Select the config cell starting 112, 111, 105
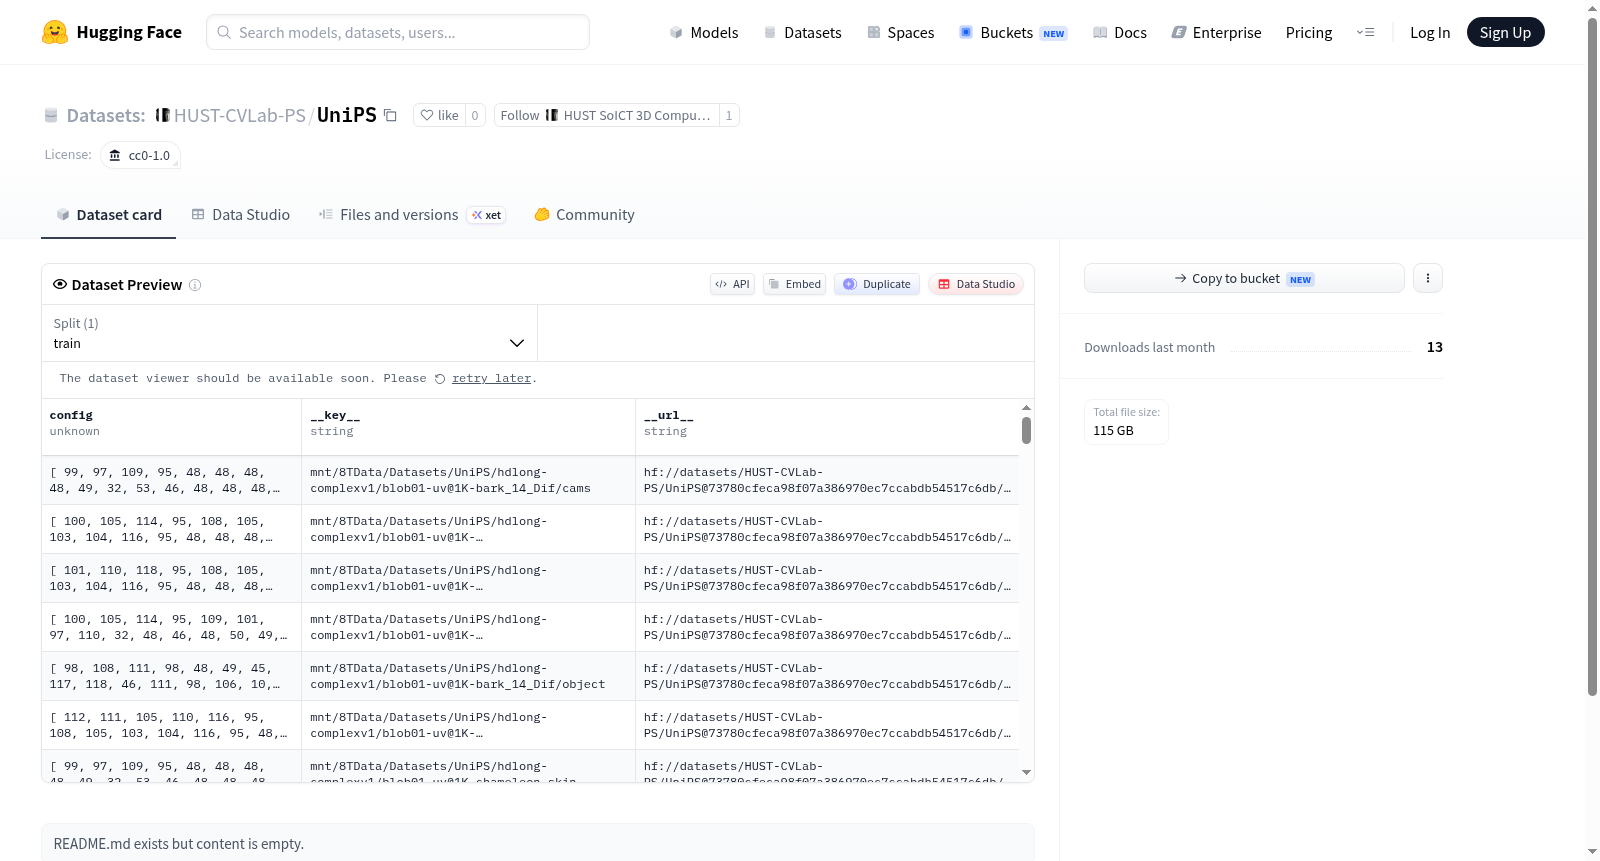 click(171, 726)
